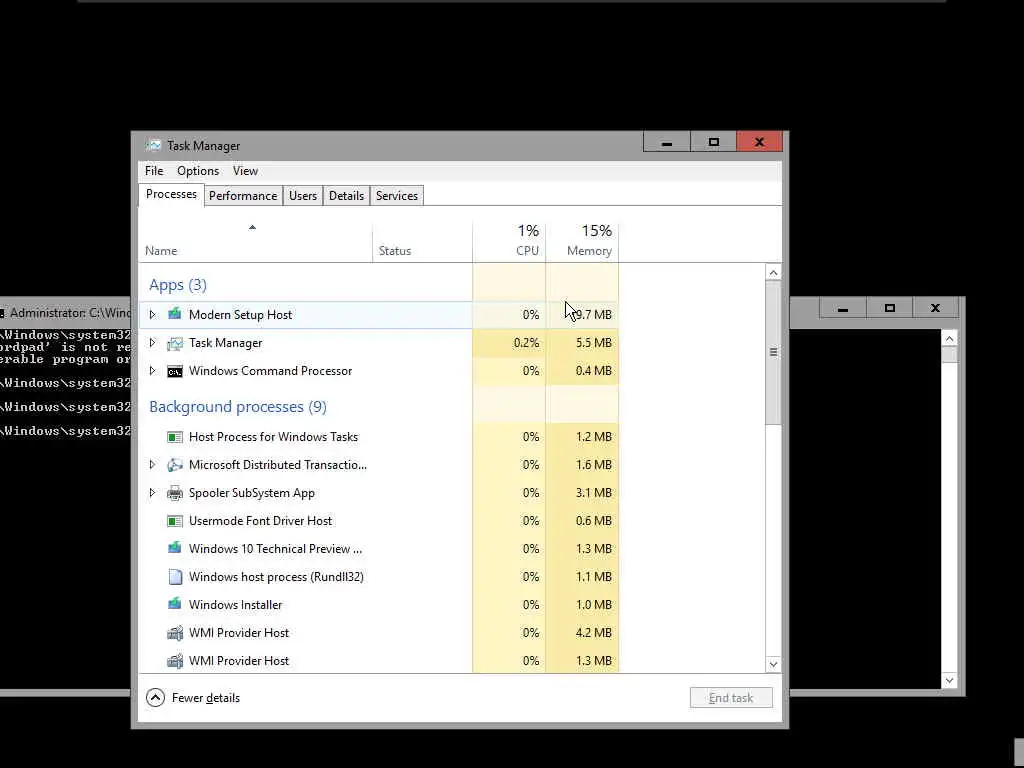Click the Modern Setup Host process icon

point(174,314)
